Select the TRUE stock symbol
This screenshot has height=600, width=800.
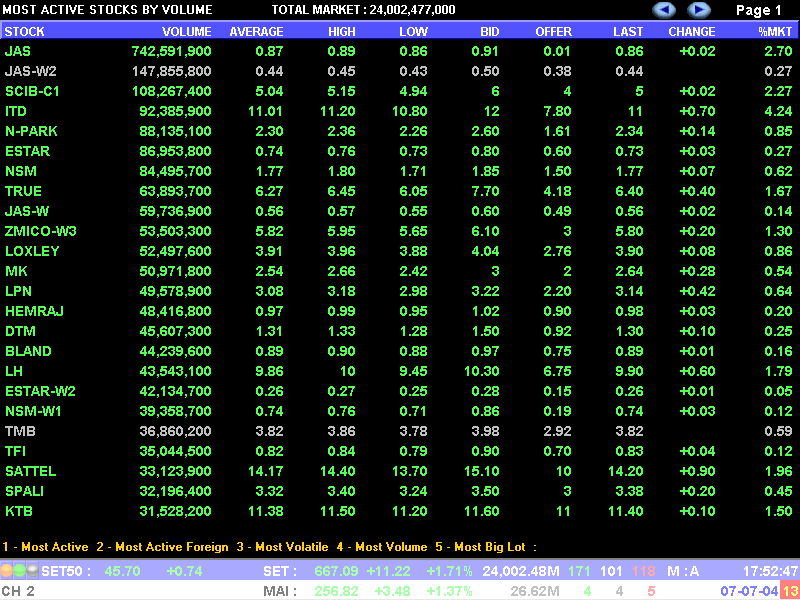coord(23,191)
